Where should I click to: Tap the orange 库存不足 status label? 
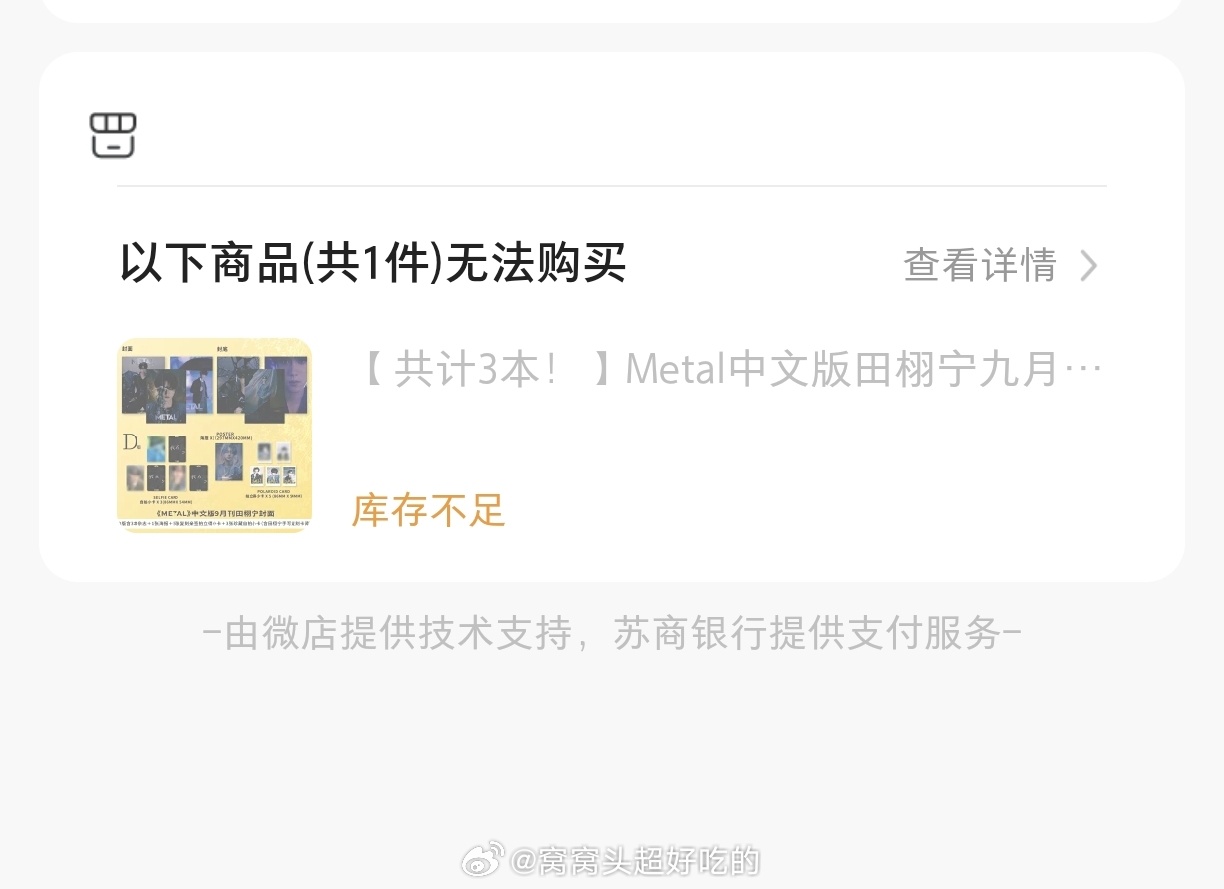(429, 510)
